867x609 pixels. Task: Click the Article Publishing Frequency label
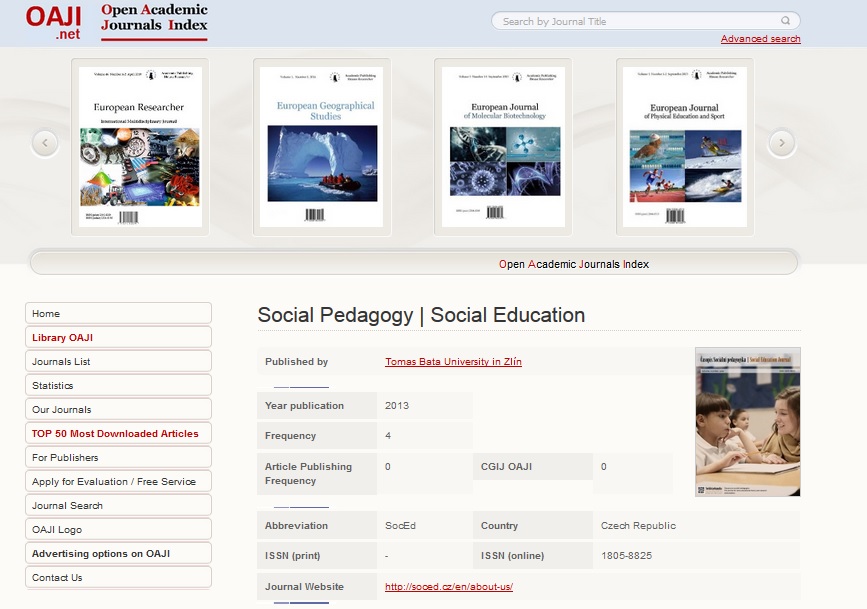(x=309, y=473)
